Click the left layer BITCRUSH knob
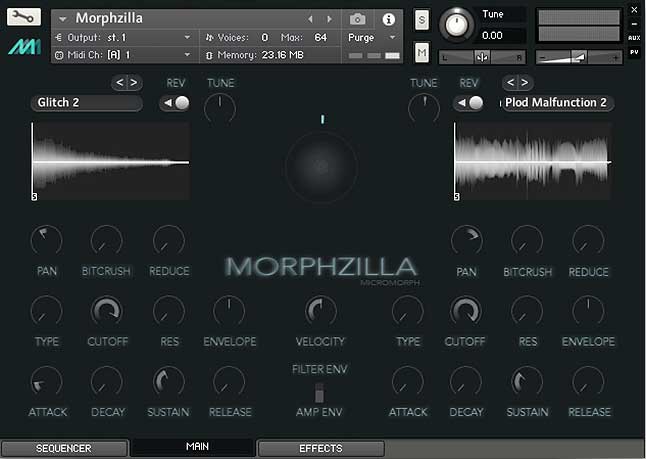The height and width of the screenshot is (459, 646). (x=107, y=241)
